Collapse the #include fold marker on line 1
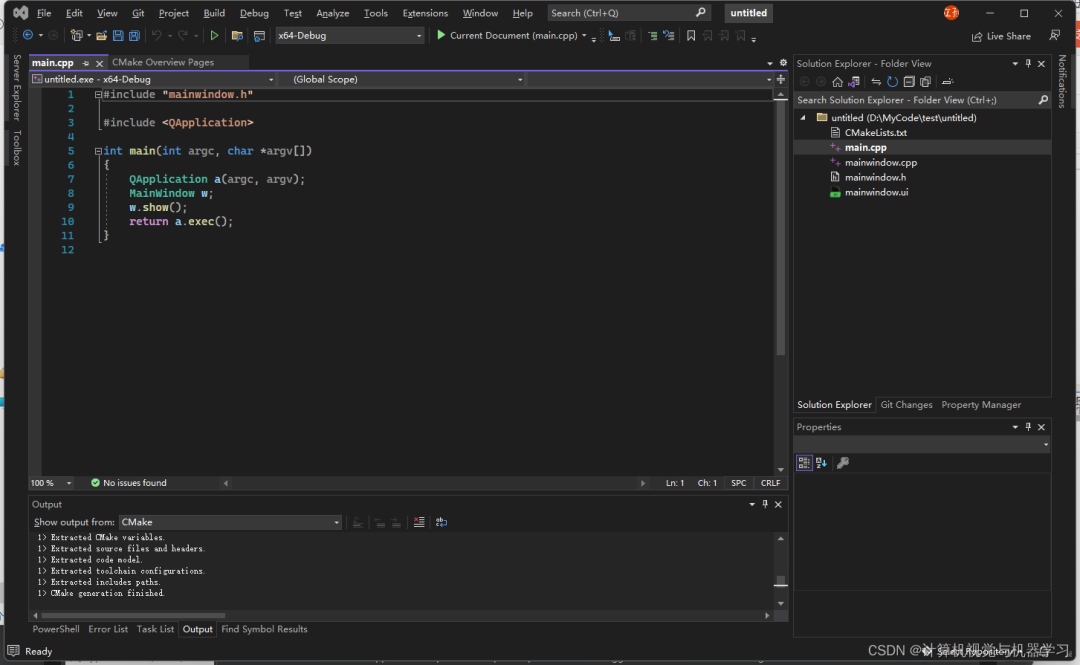Screen dimensions: 1080x665 (98, 94)
